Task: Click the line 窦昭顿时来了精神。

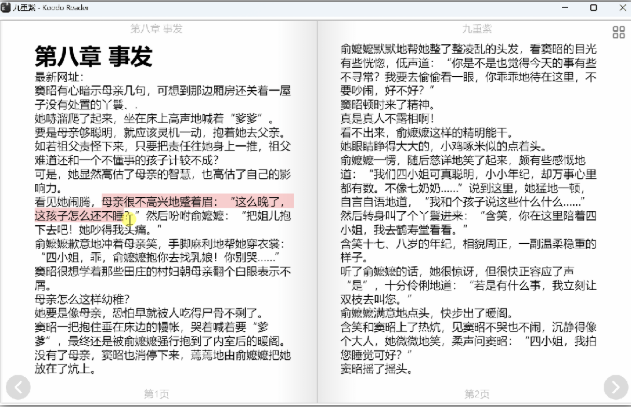Action: click(388, 105)
